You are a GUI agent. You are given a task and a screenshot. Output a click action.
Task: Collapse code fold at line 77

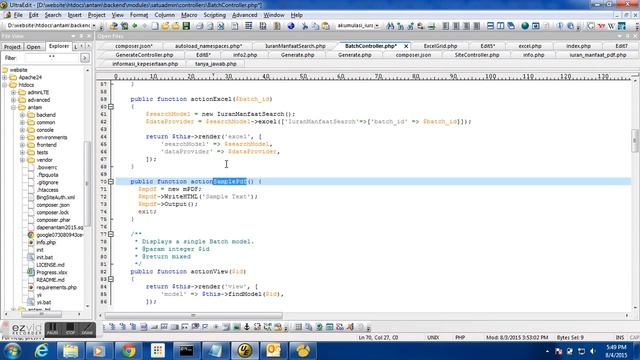tap(111, 234)
